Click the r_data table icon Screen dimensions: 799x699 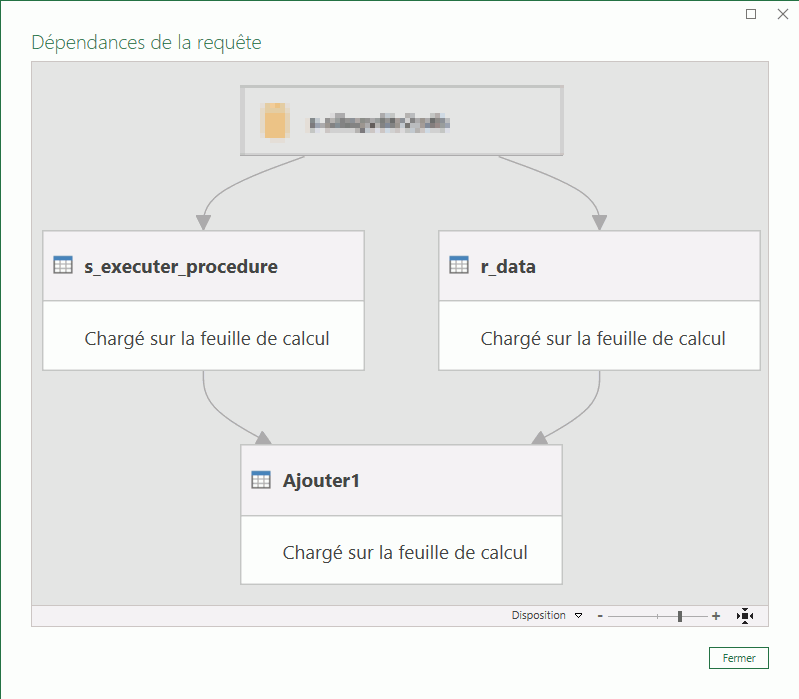[459, 266]
